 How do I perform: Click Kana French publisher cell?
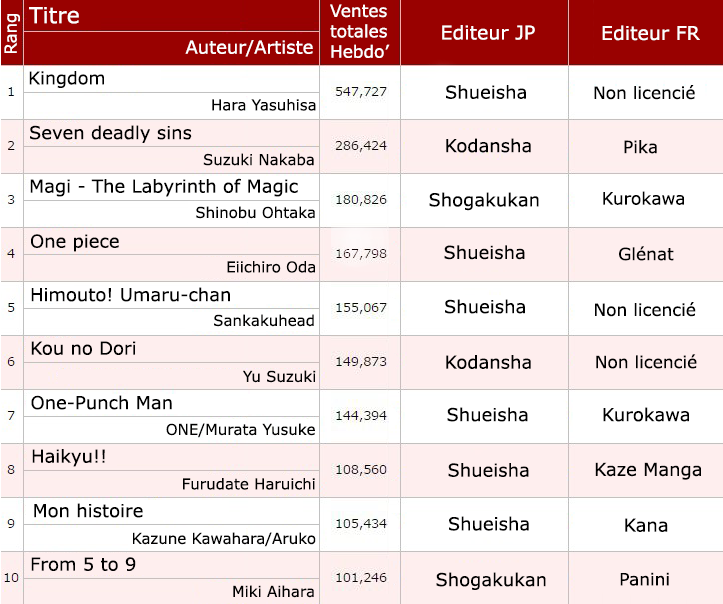[646, 525]
